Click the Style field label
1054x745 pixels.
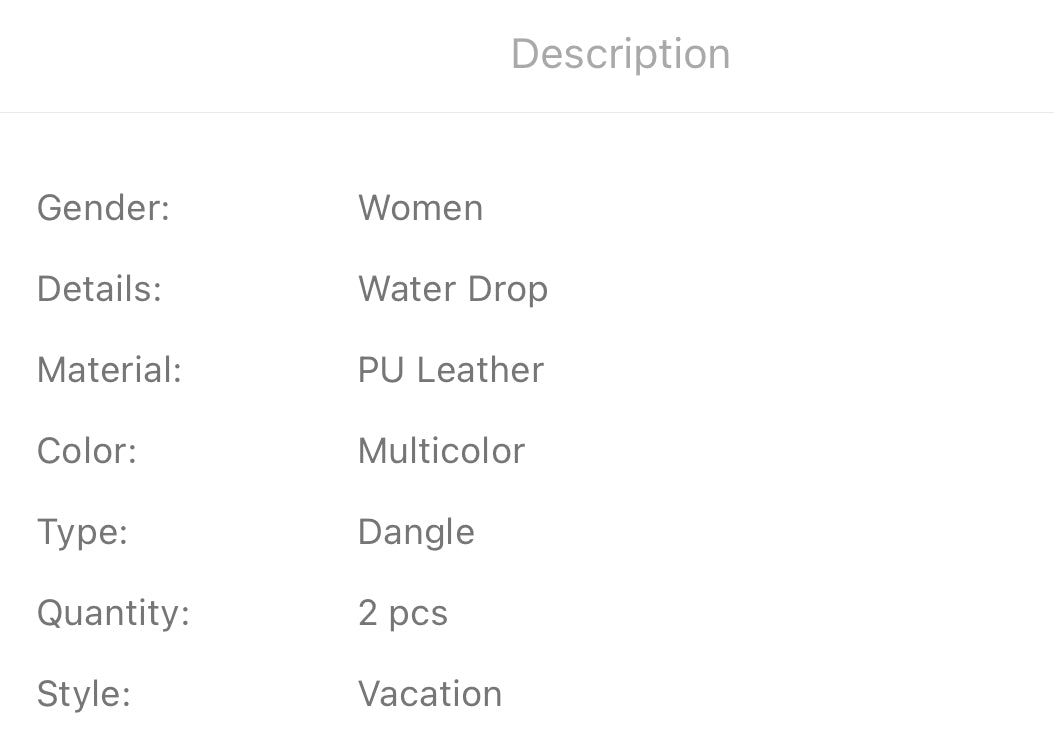(x=83, y=694)
